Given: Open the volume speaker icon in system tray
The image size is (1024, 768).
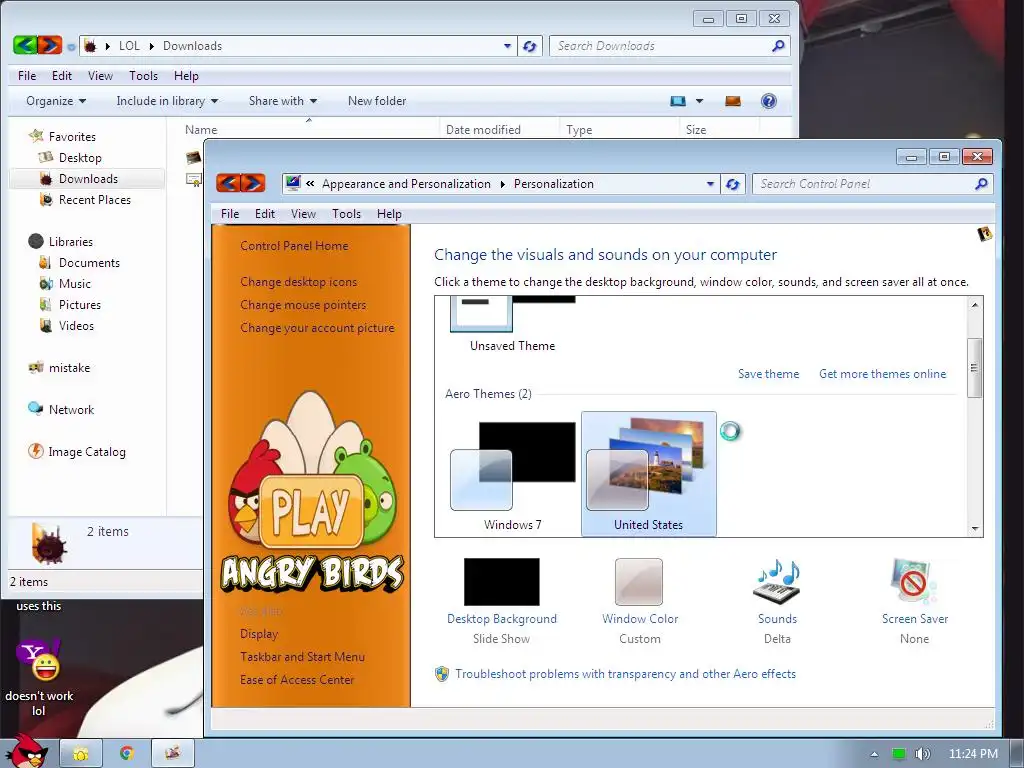Looking at the screenshot, I should coord(922,754).
